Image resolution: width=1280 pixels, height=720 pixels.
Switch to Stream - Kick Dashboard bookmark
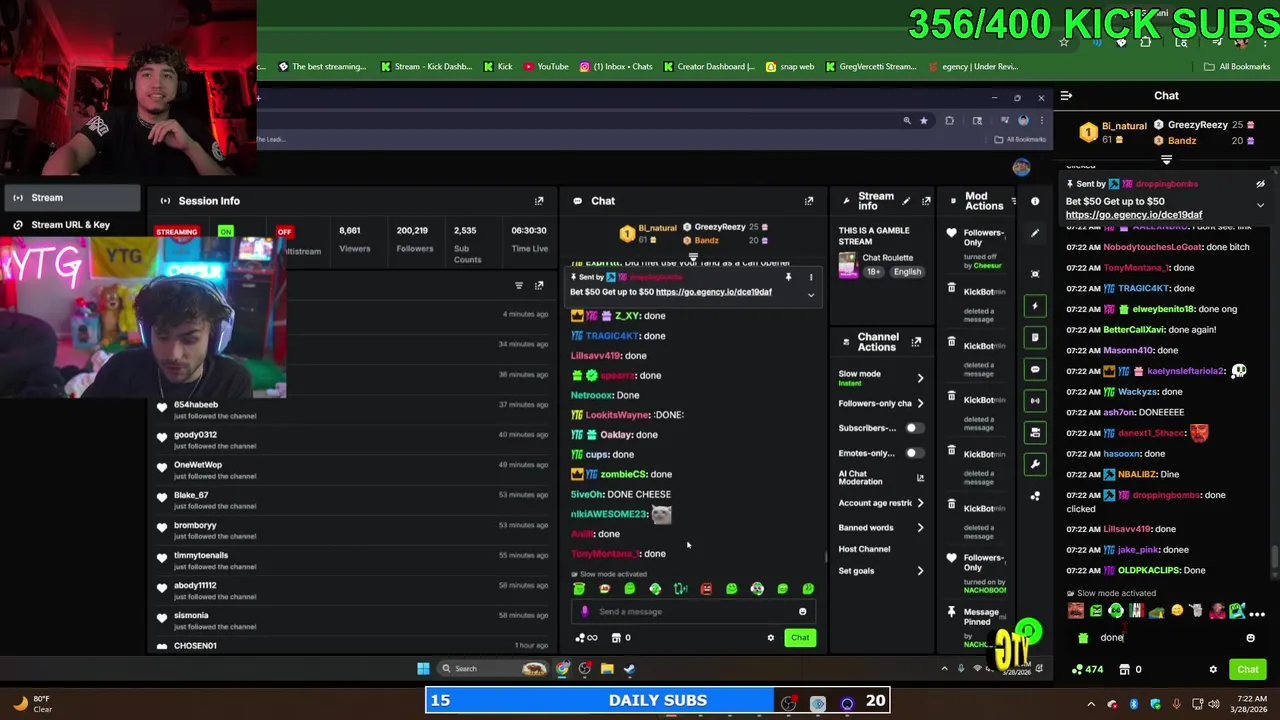pyautogui.click(x=427, y=67)
